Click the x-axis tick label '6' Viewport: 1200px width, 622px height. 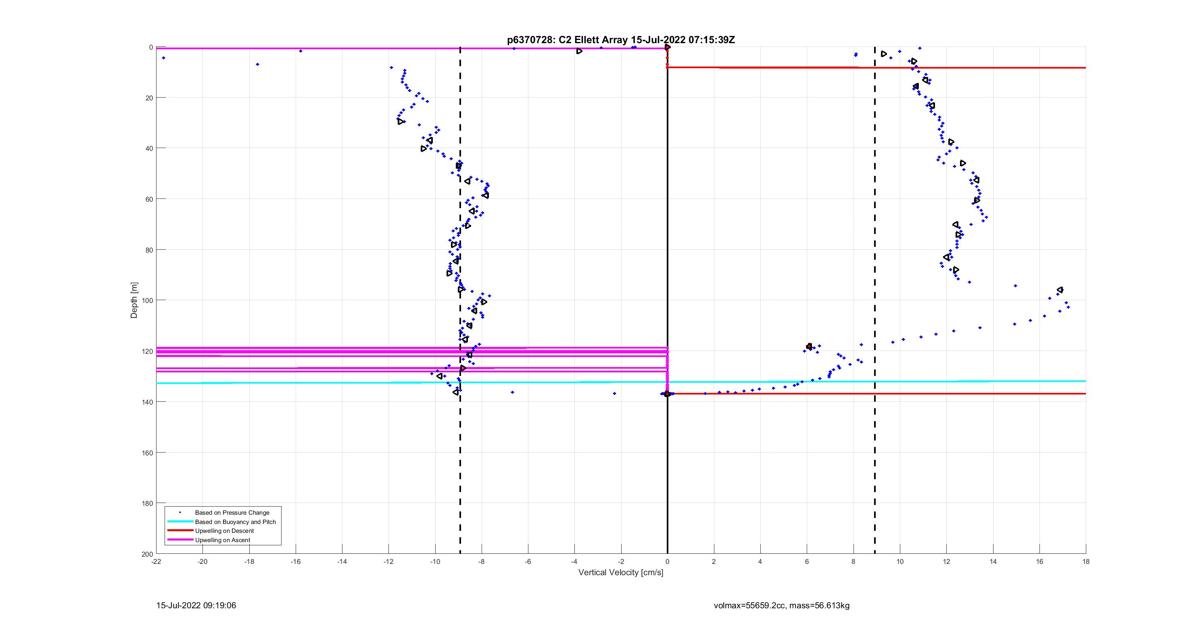coord(807,562)
